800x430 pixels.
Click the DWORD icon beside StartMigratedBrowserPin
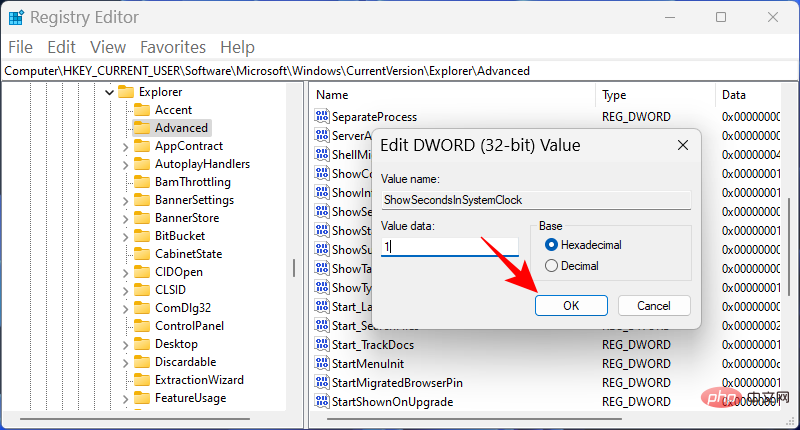pyautogui.click(x=322, y=383)
